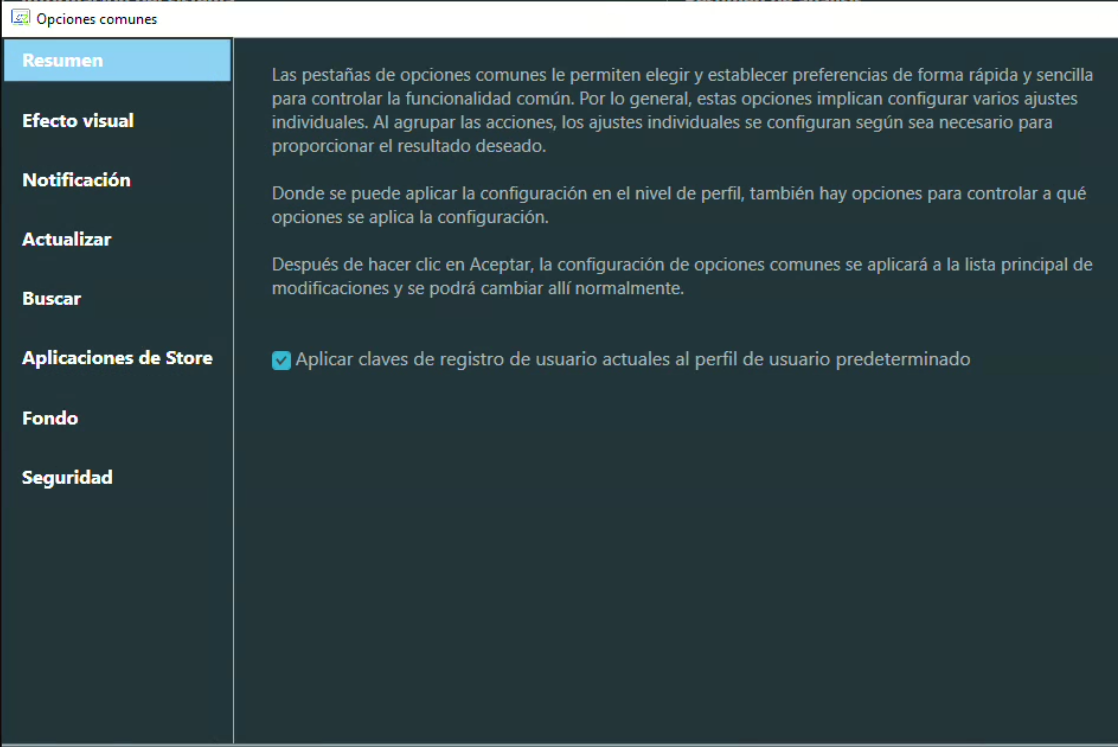Image resolution: width=1118 pixels, height=747 pixels.
Task: Go to the Actualizar tab
Action: point(66,240)
